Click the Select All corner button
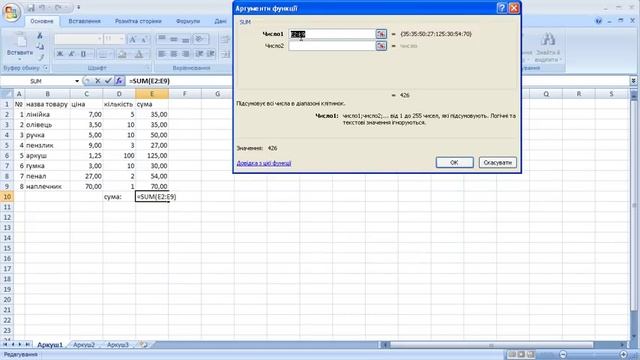The image size is (640, 360). (x=7, y=94)
